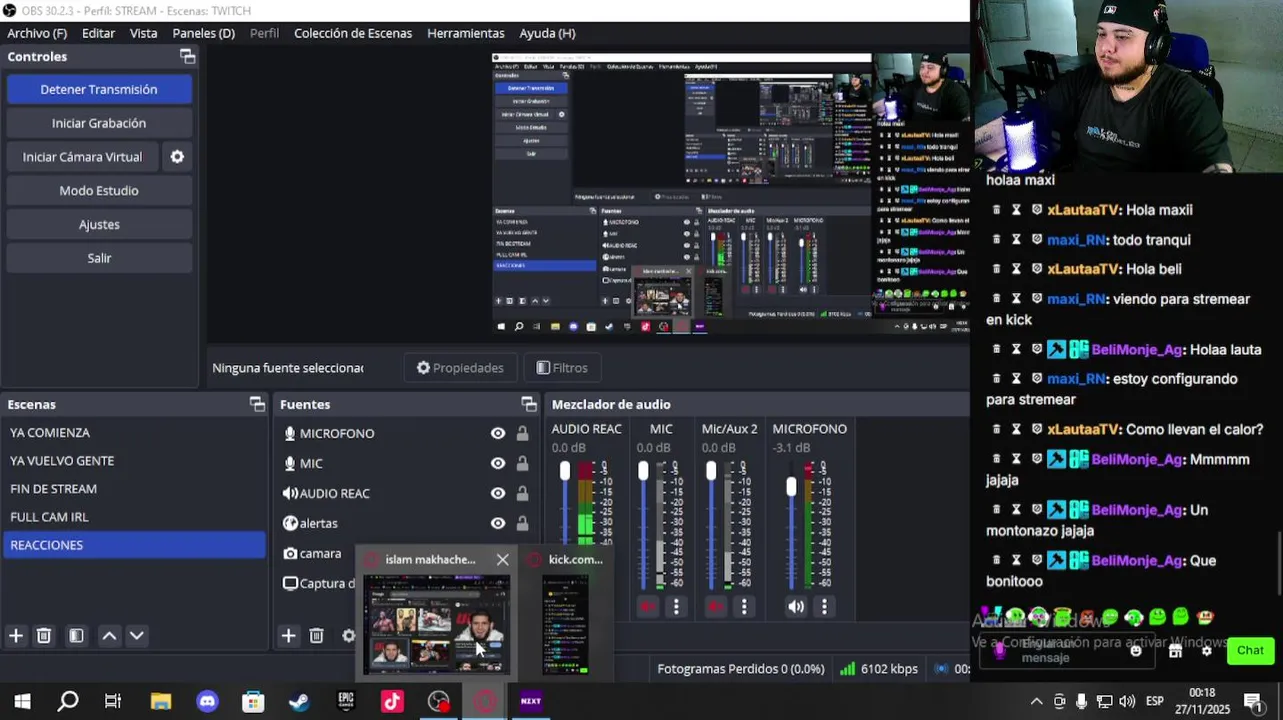Mute the MICROFONO mixer channel
The image size is (1283, 720).
pyautogui.click(x=796, y=606)
